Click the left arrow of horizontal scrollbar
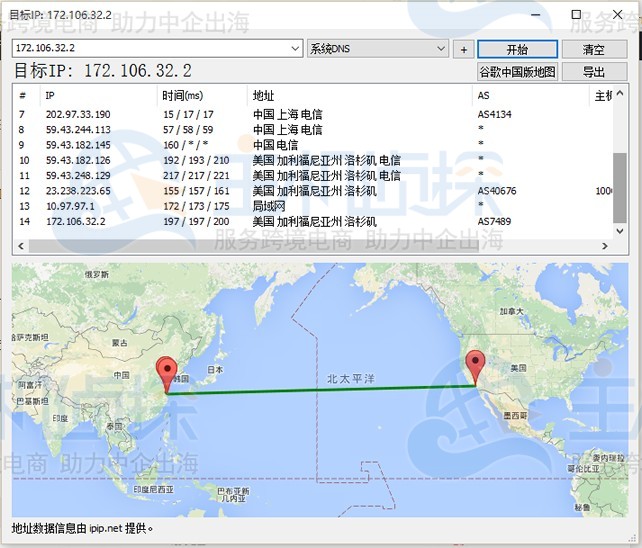Viewport: 642px width, 548px height. tap(20, 246)
